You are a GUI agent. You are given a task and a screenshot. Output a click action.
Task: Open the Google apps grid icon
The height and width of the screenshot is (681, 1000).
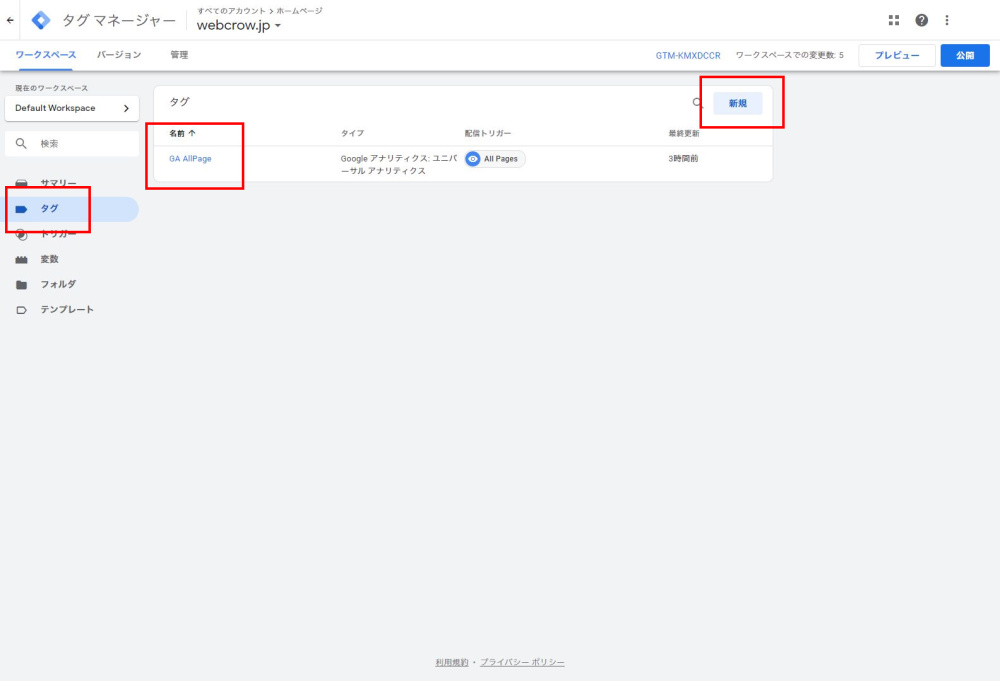893,20
